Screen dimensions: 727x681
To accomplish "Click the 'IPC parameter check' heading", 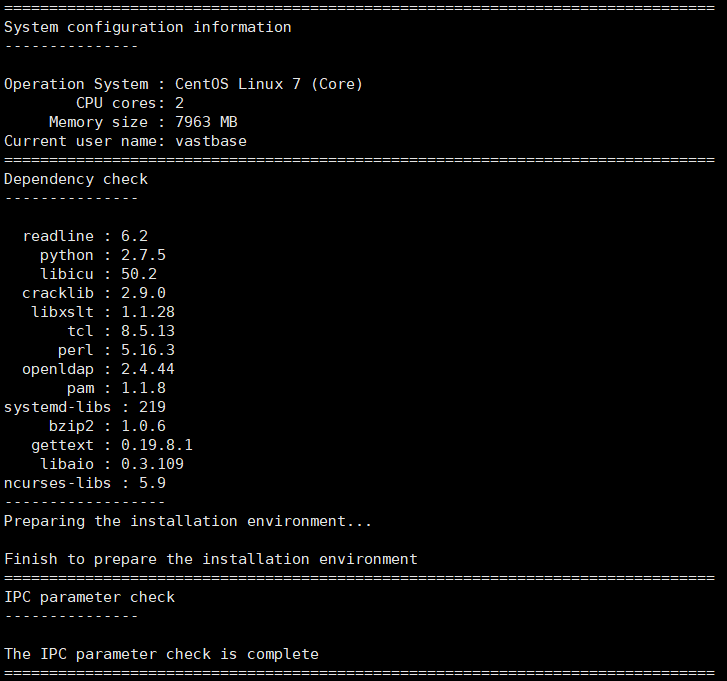I will pos(89,598).
